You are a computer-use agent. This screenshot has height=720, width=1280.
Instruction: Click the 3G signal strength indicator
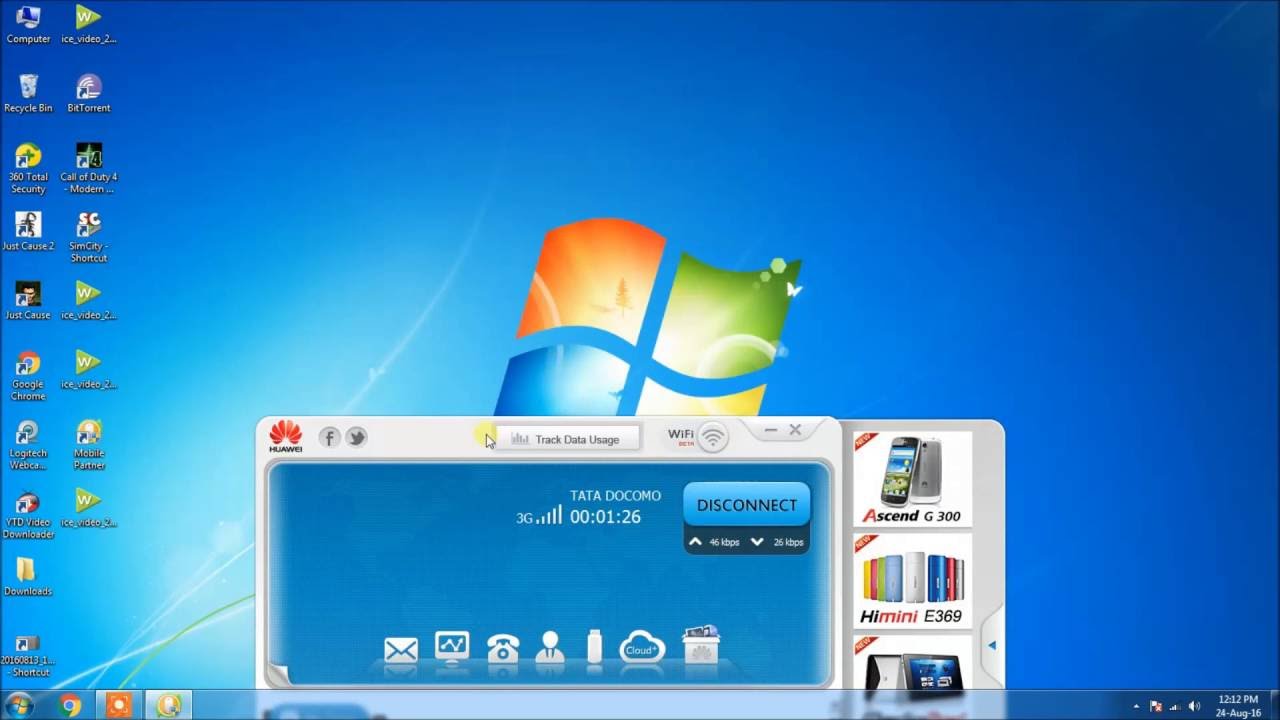pos(538,516)
